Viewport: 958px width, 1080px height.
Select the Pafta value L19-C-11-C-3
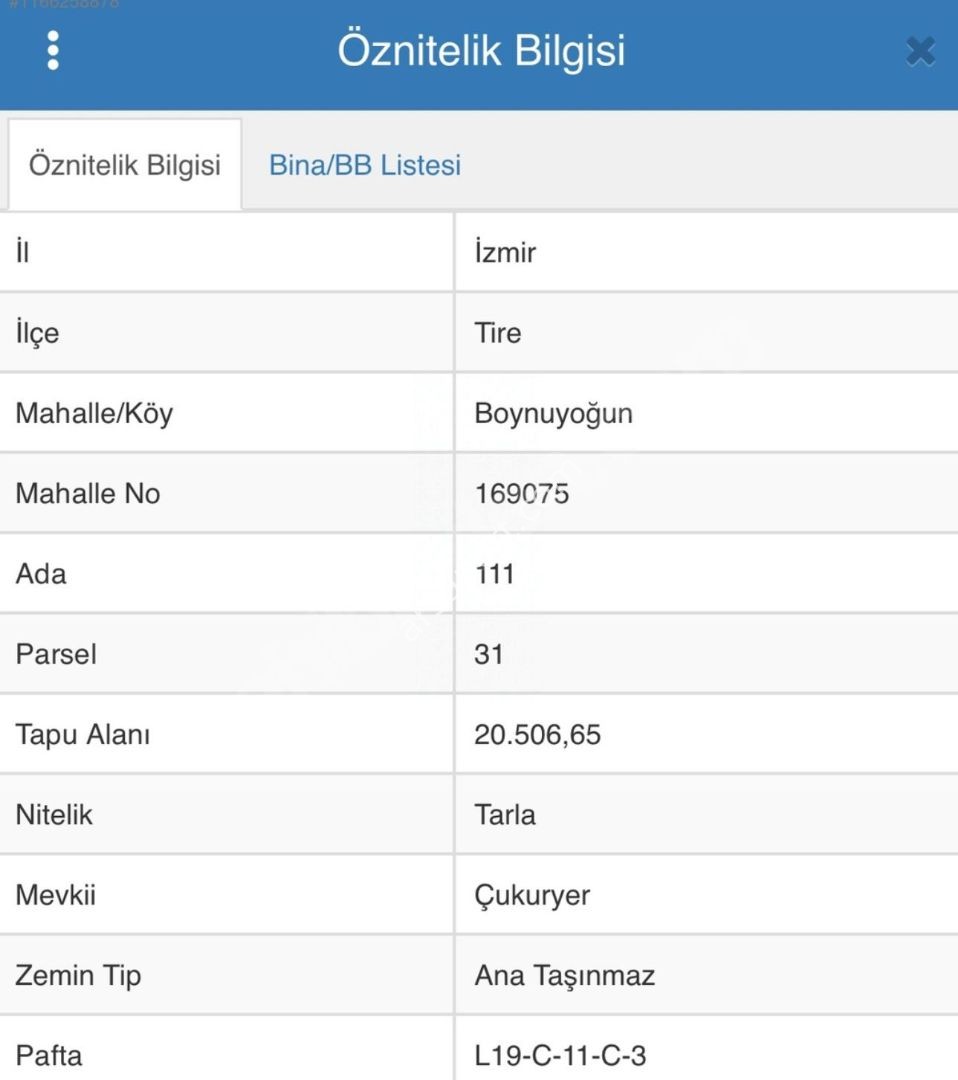click(x=560, y=1056)
